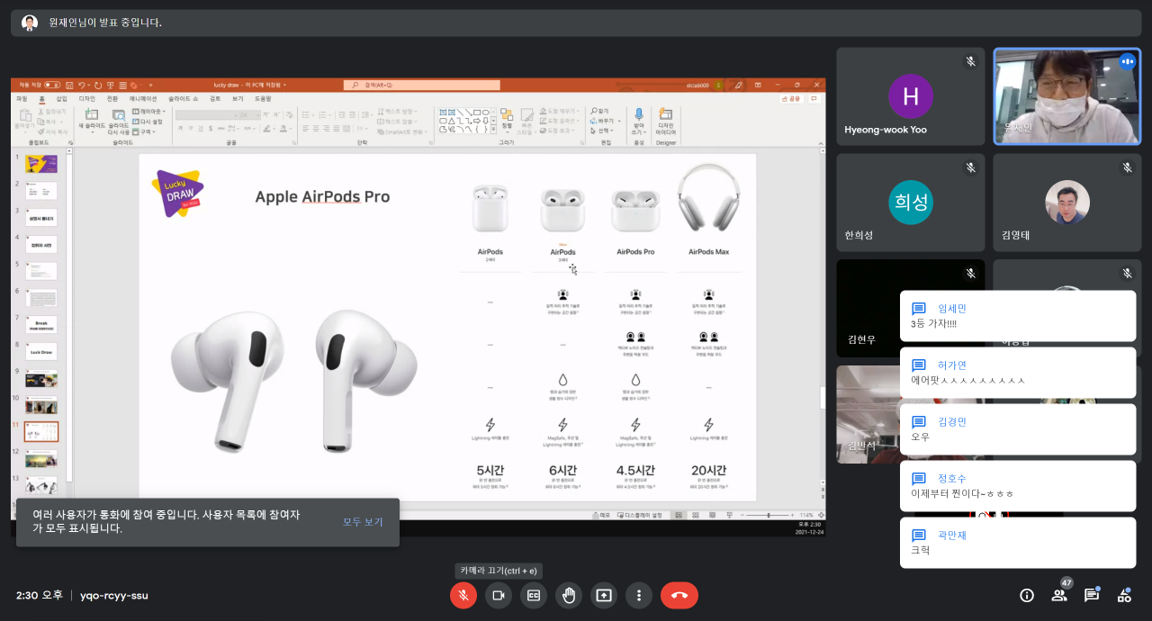Open the chat panel icon
This screenshot has width=1152, height=621.
pos(1092,595)
